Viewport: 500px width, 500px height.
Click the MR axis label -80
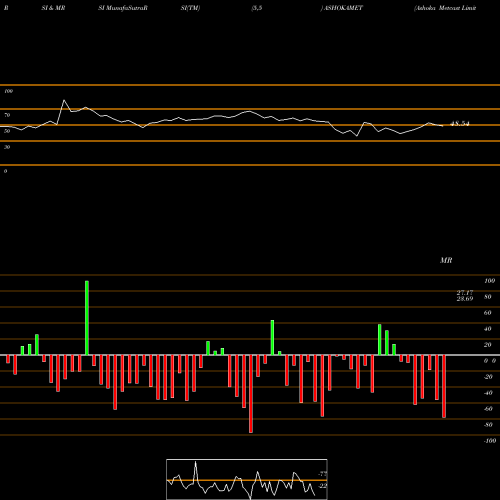tap(488, 425)
